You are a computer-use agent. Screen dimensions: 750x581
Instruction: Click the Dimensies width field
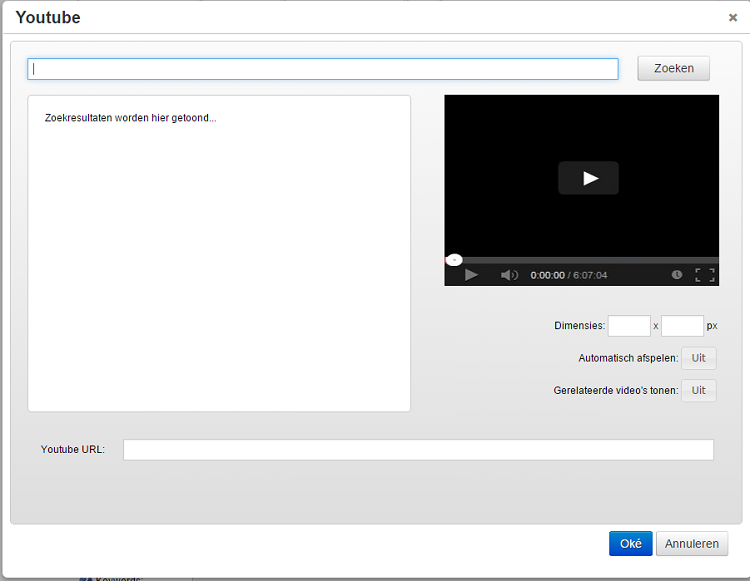coord(629,326)
